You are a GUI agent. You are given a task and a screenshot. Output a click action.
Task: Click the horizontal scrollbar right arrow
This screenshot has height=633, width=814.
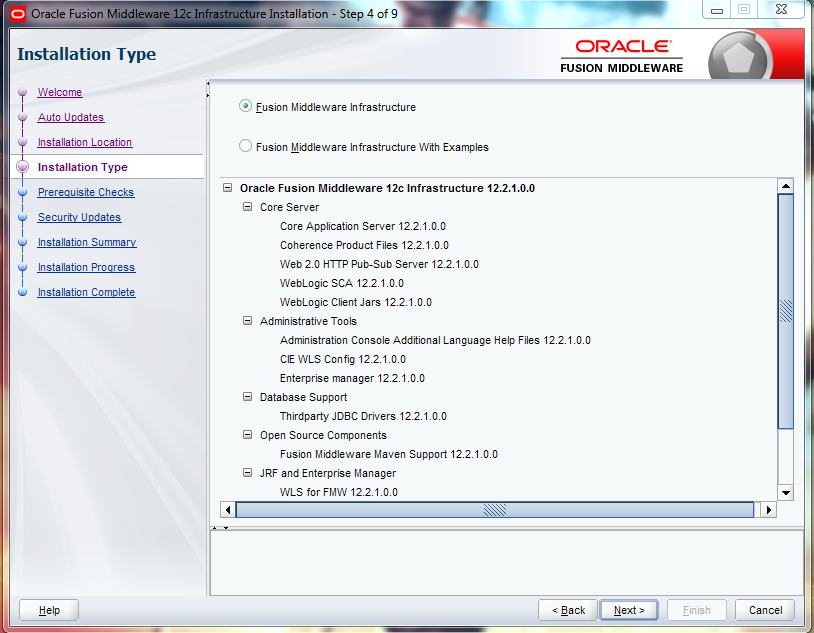[769, 510]
